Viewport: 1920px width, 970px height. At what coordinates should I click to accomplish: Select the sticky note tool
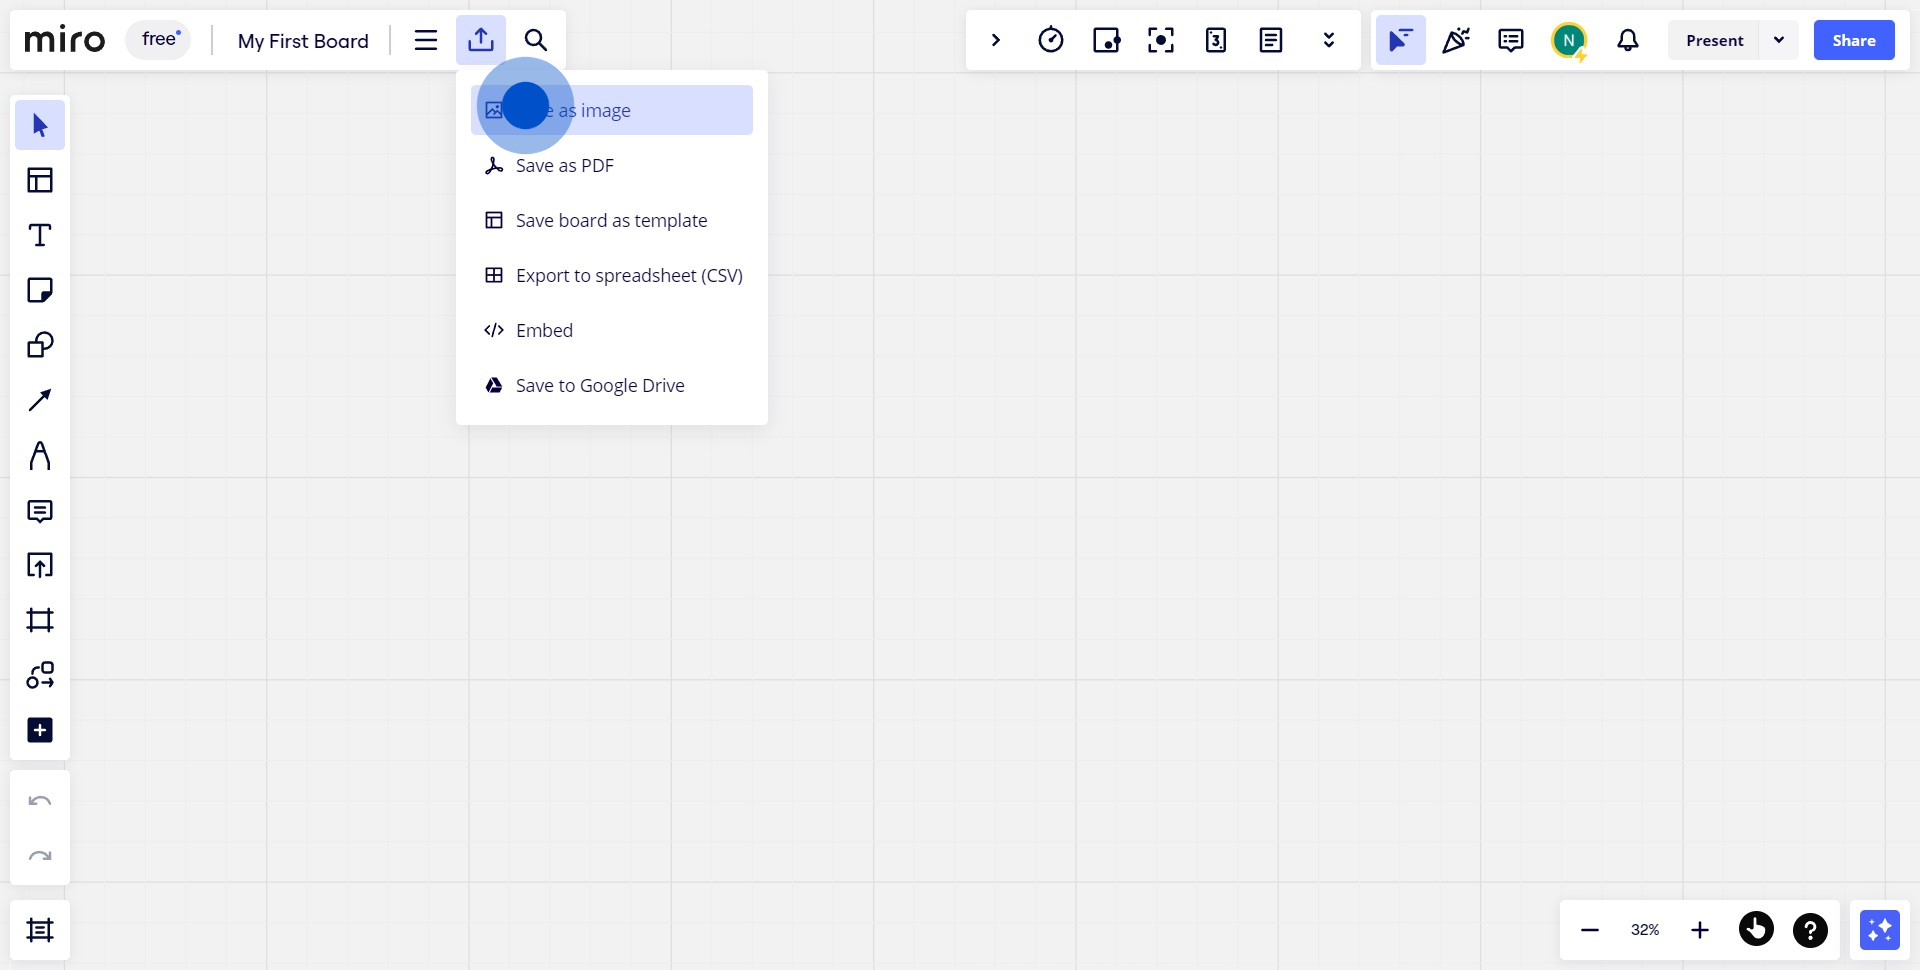(40, 290)
